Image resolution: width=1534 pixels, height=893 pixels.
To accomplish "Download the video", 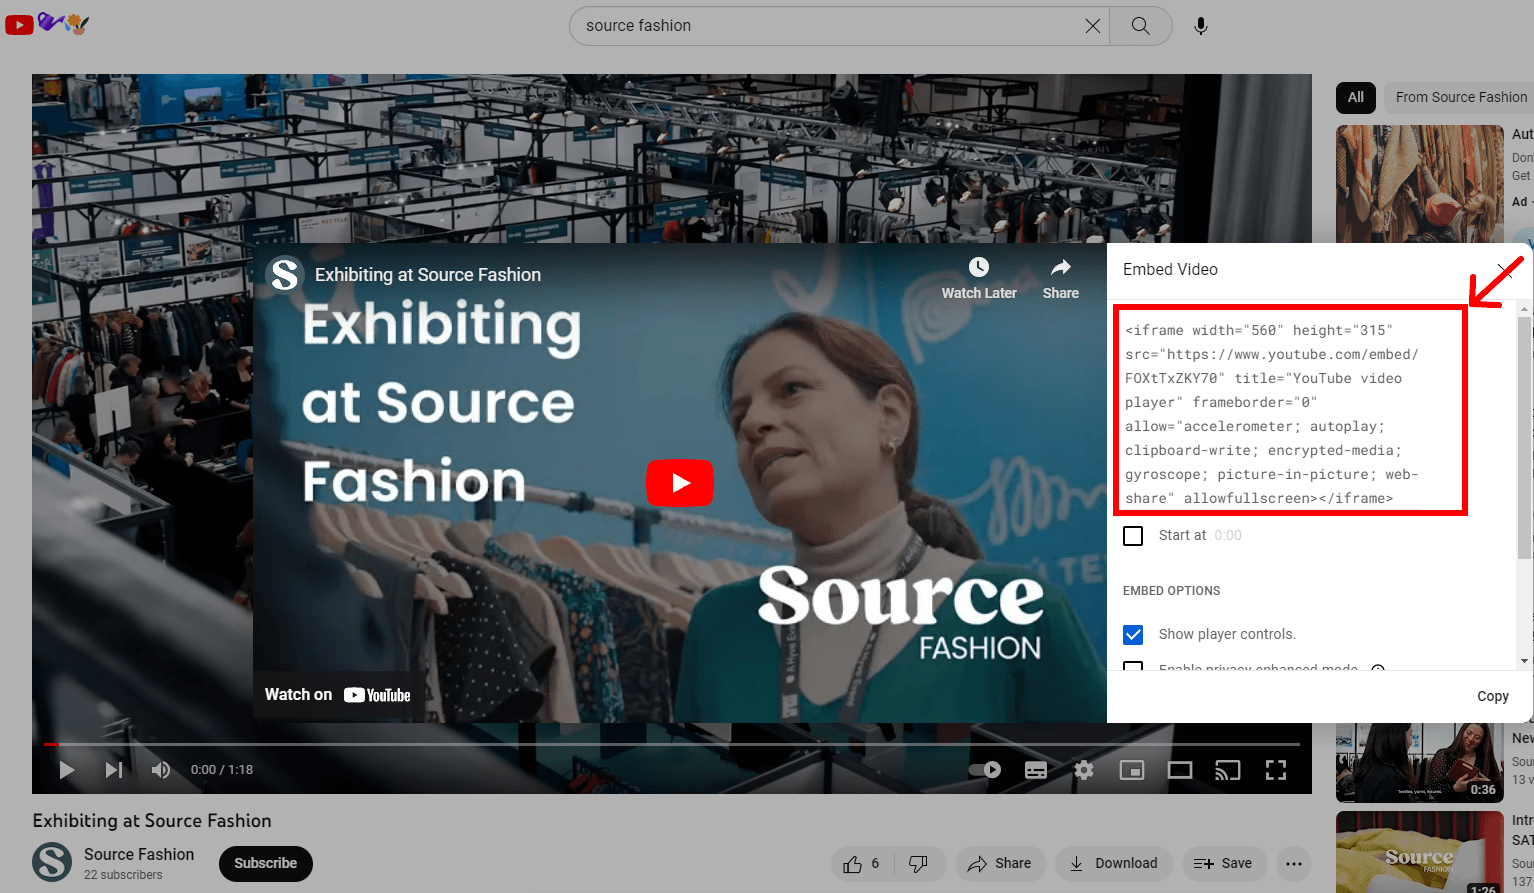I will (1114, 863).
